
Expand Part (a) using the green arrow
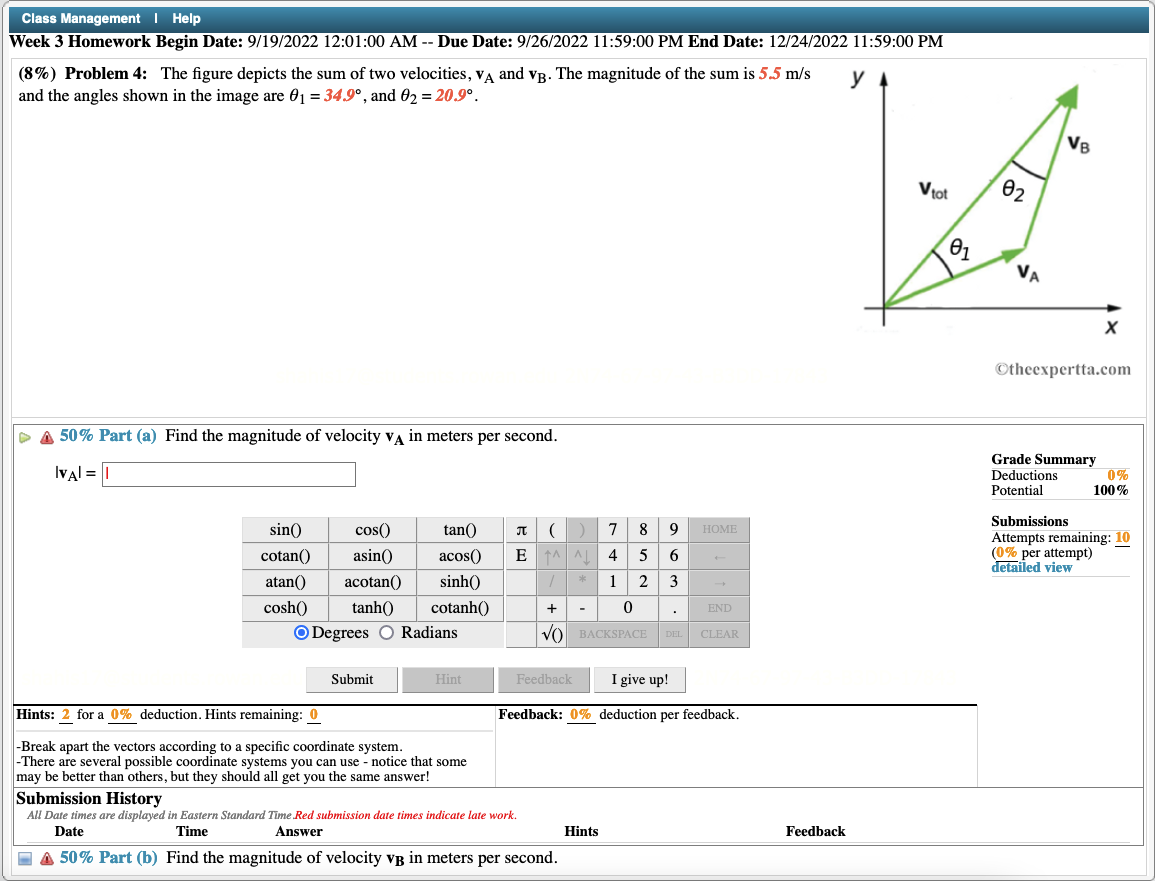(26, 436)
